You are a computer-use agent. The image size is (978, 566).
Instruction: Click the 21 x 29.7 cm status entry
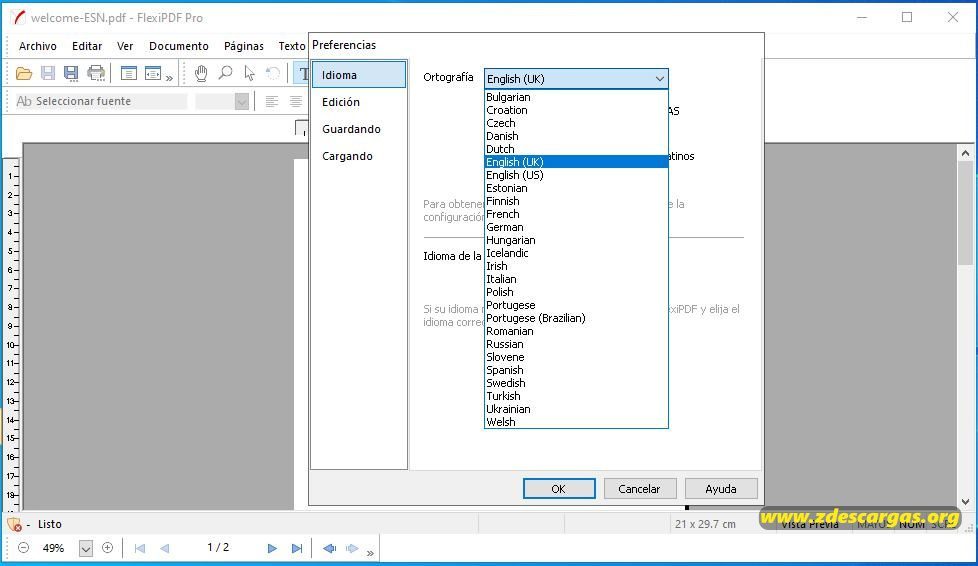pos(705,524)
